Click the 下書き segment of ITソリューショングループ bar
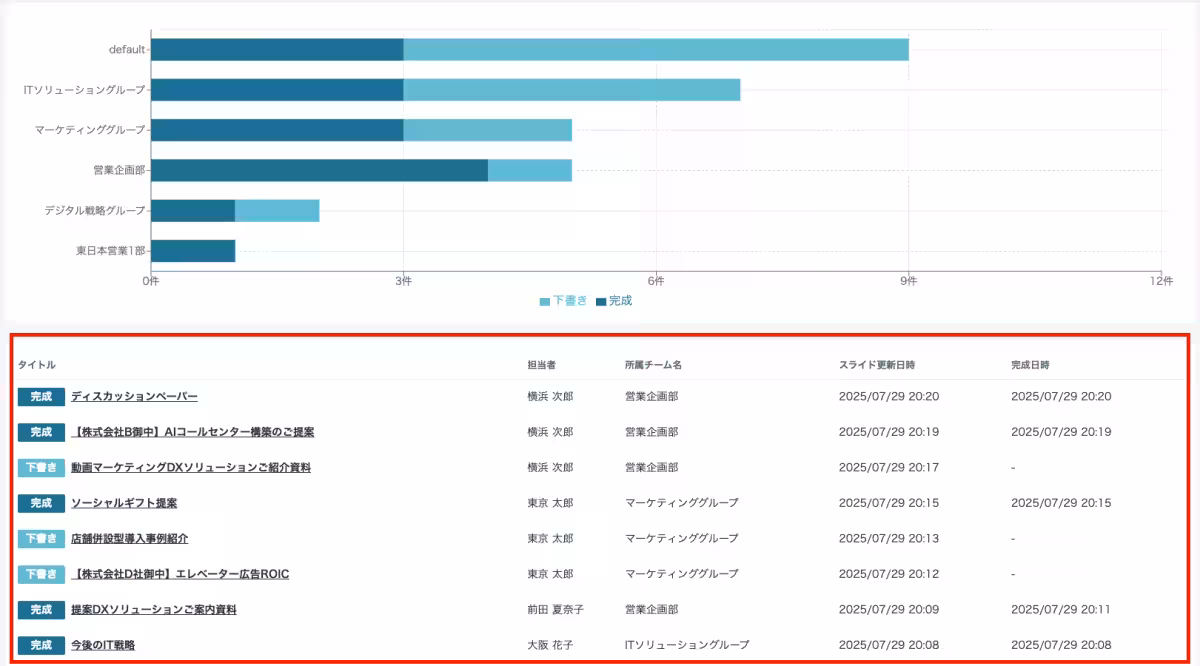The height and width of the screenshot is (666, 1200). pos(571,90)
